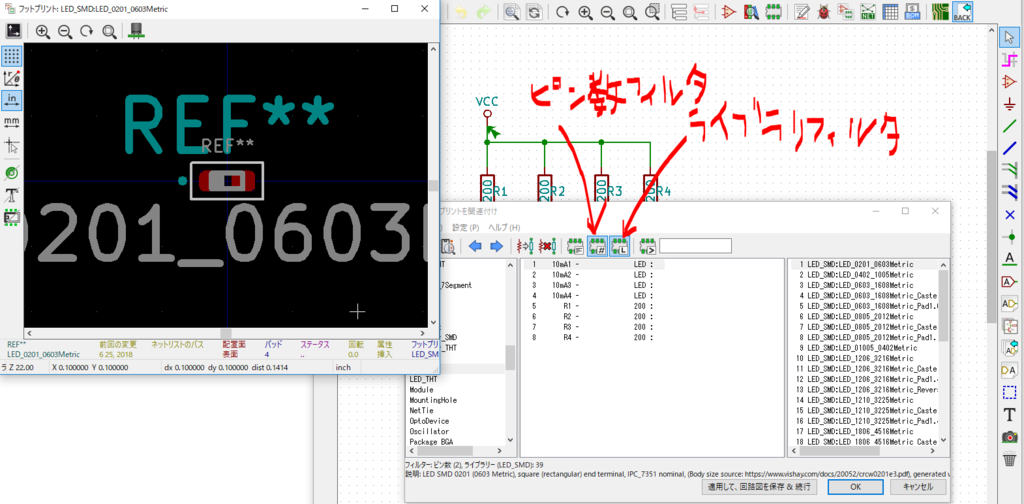The height and width of the screenshot is (504, 1024).
Task: Select next unlinked symbol
Action: coord(496,246)
